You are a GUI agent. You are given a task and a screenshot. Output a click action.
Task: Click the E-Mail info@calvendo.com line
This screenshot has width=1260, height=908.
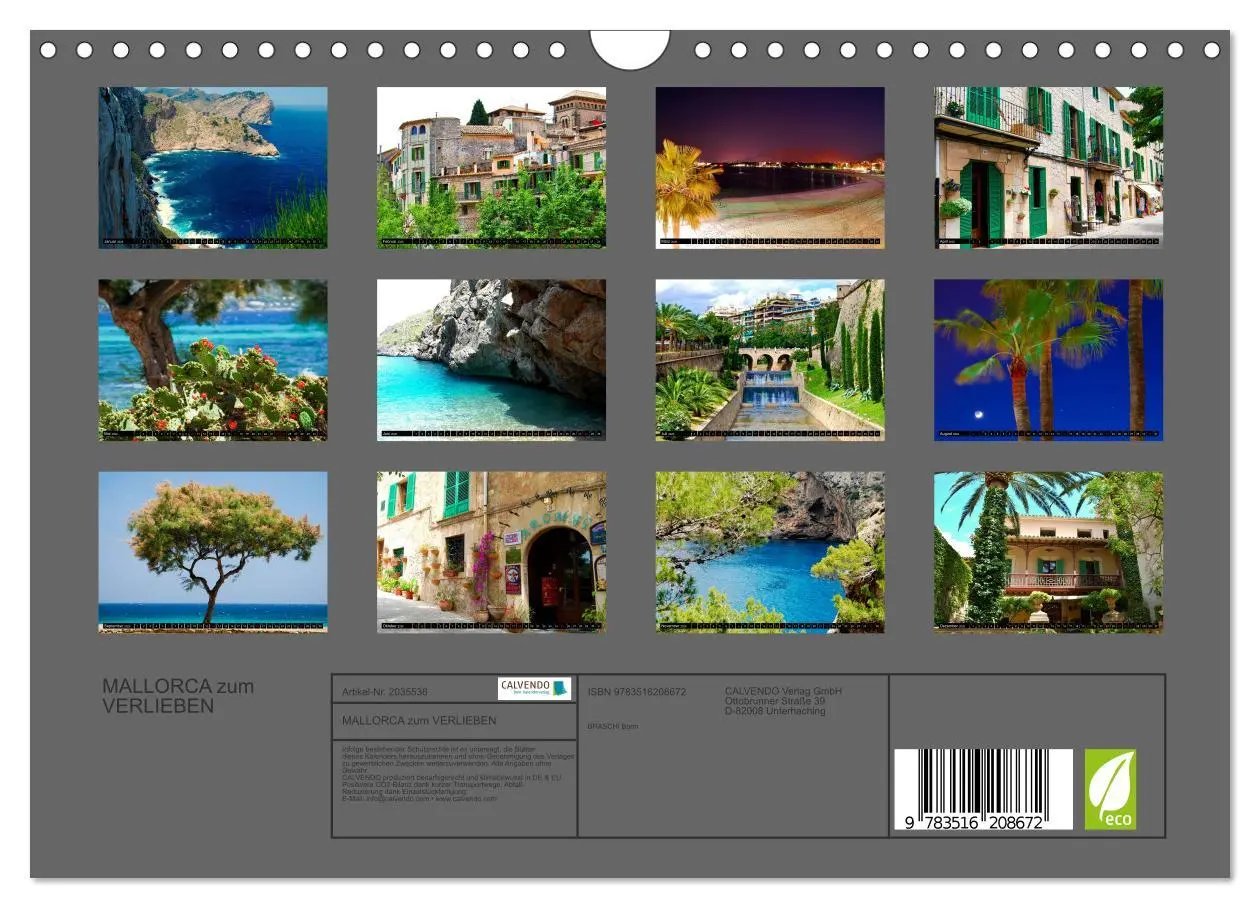coord(419,798)
